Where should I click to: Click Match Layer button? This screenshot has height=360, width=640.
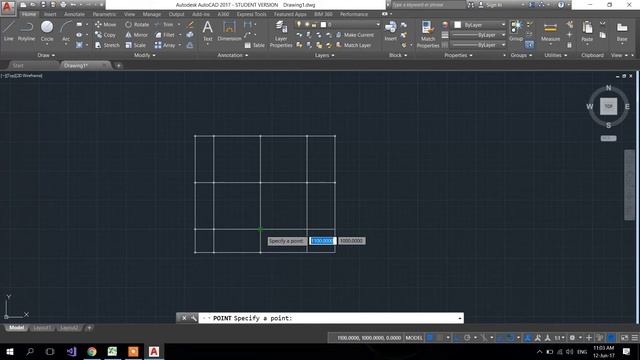click(353, 45)
